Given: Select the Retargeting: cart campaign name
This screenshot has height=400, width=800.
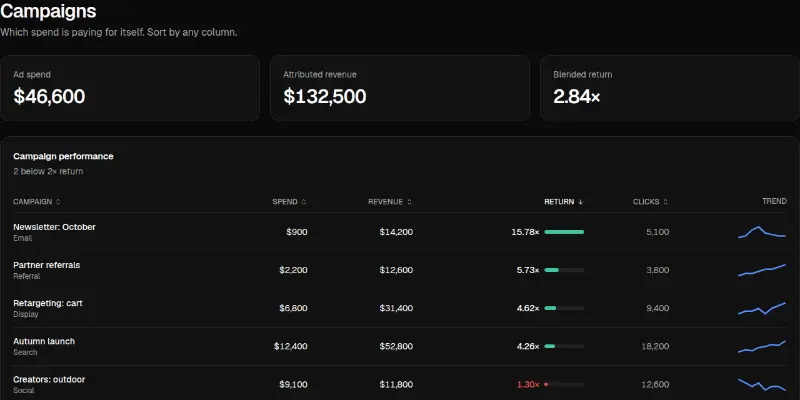Looking at the screenshot, I should [48, 303].
